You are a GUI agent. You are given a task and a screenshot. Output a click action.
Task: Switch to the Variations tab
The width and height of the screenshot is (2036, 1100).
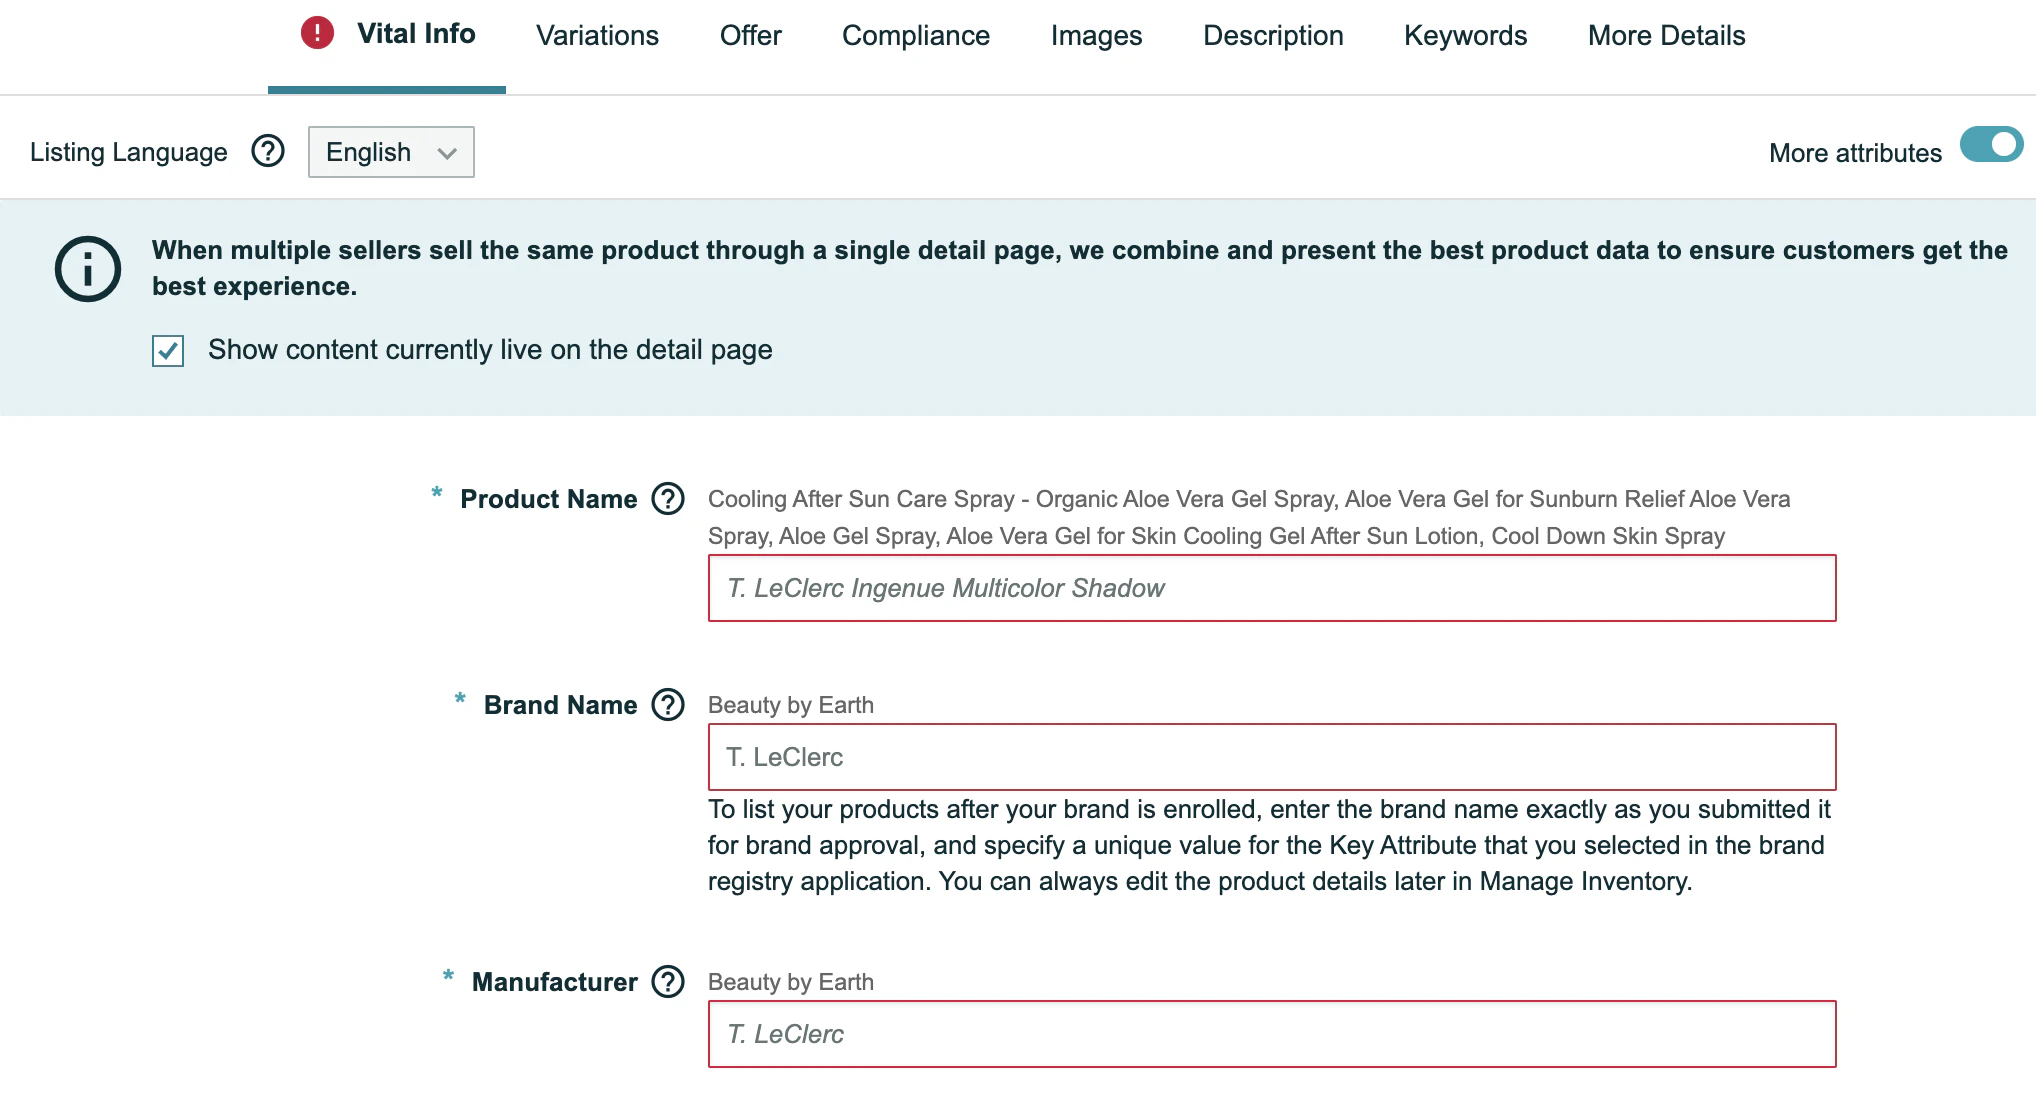597,36
